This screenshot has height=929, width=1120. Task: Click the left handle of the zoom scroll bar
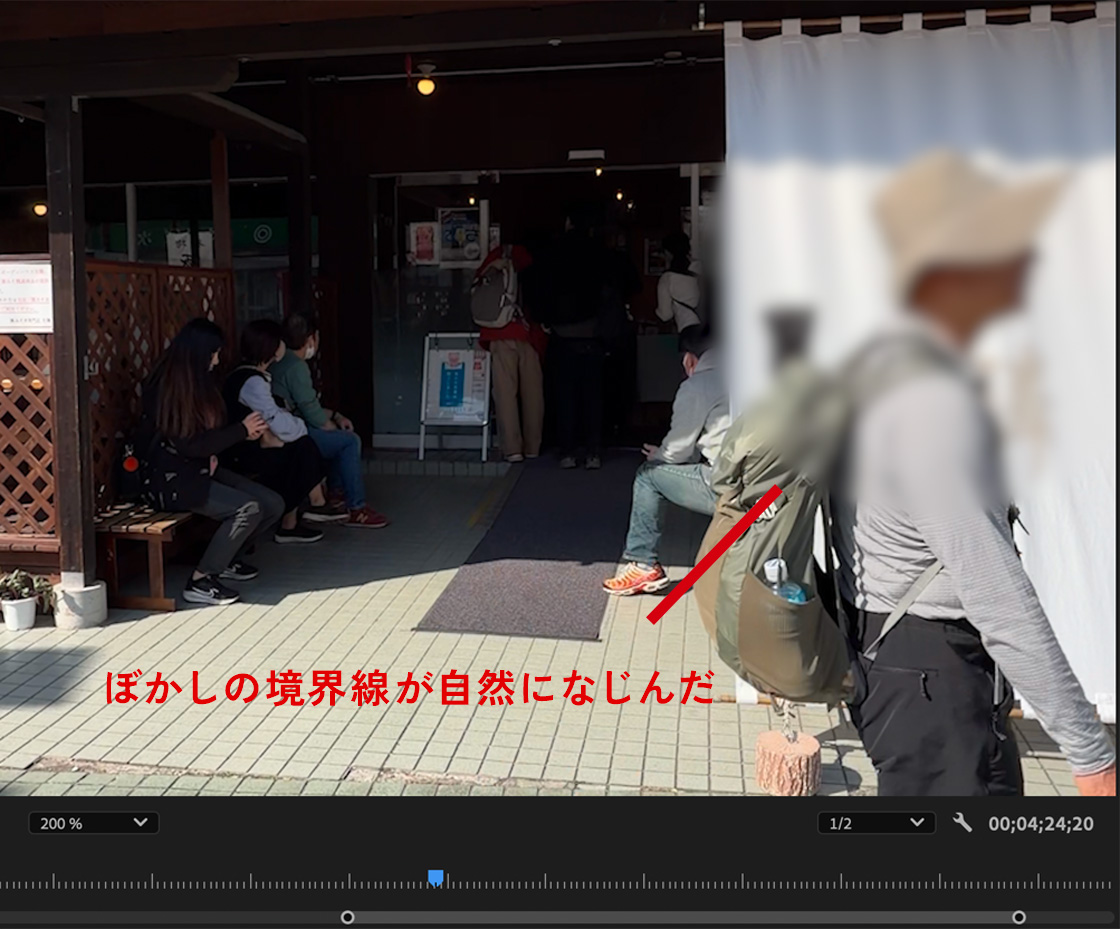[x=347, y=917]
